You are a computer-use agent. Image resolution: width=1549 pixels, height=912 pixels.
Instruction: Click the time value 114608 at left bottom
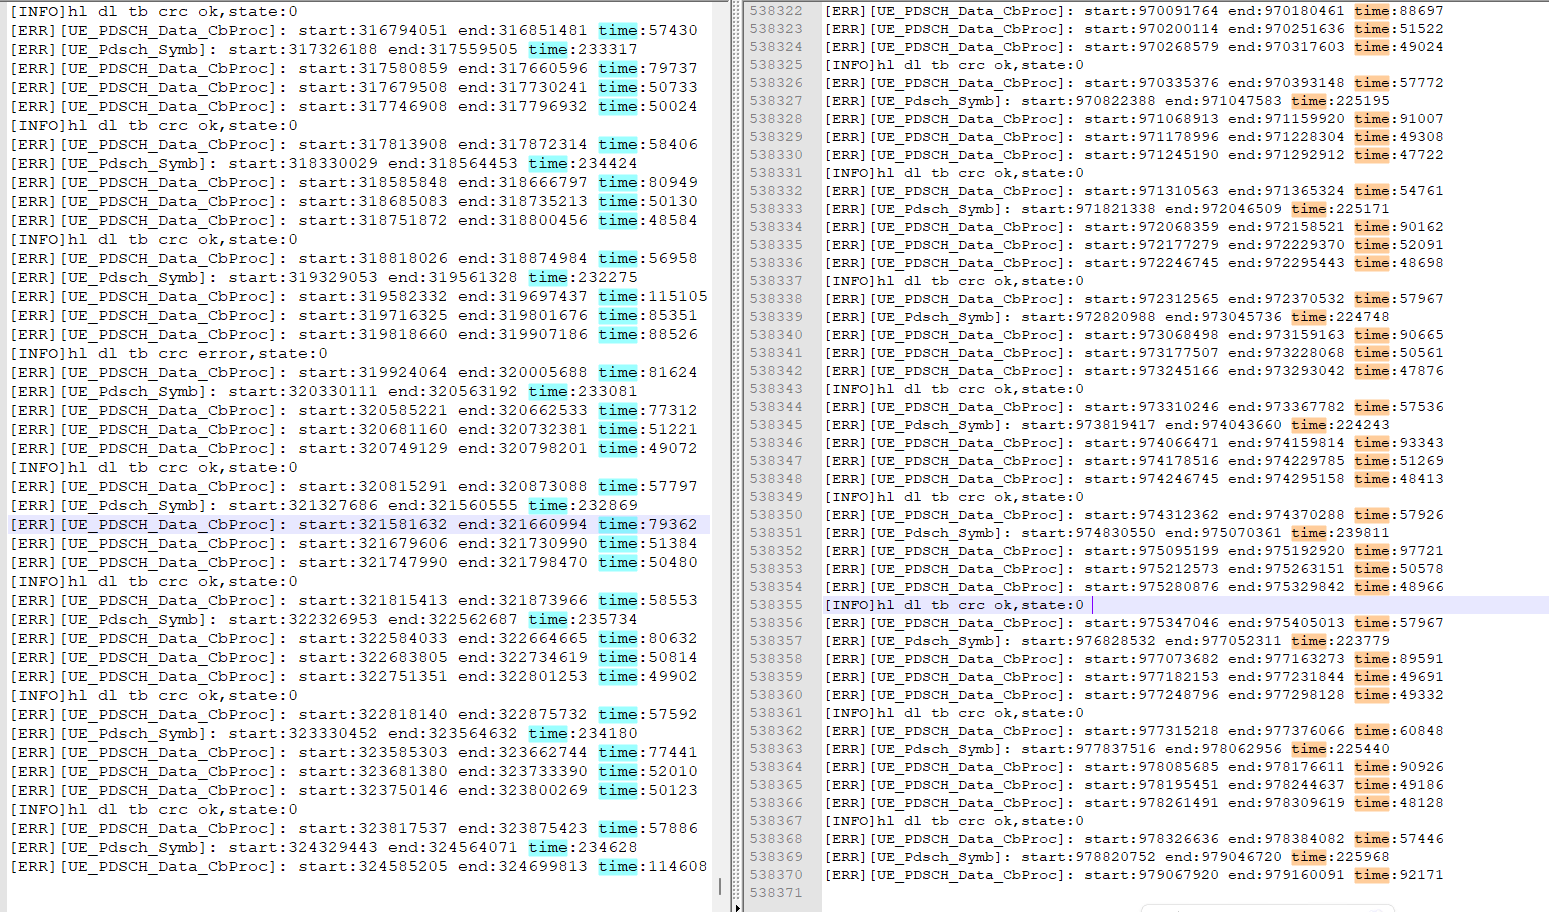(677, 867)
